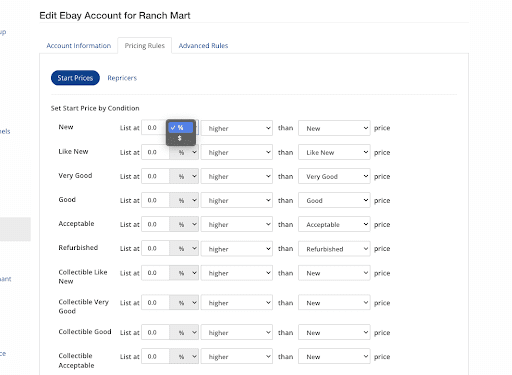Open the higher dropdown for Collectible Acceptable

[x=237, y=356]
